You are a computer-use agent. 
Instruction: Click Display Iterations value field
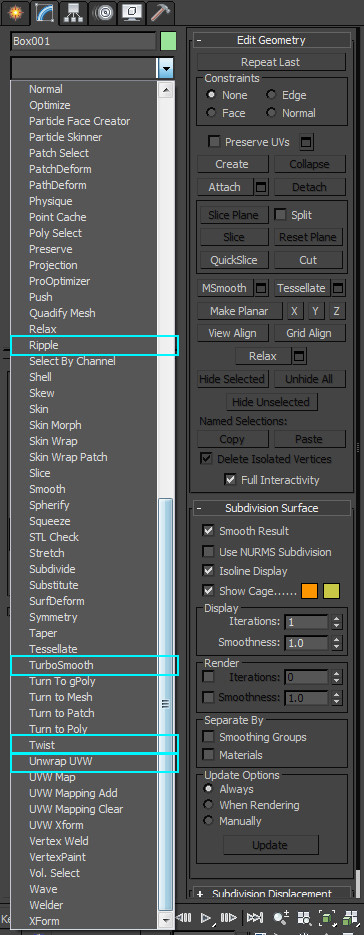click(x=307, y=622)
